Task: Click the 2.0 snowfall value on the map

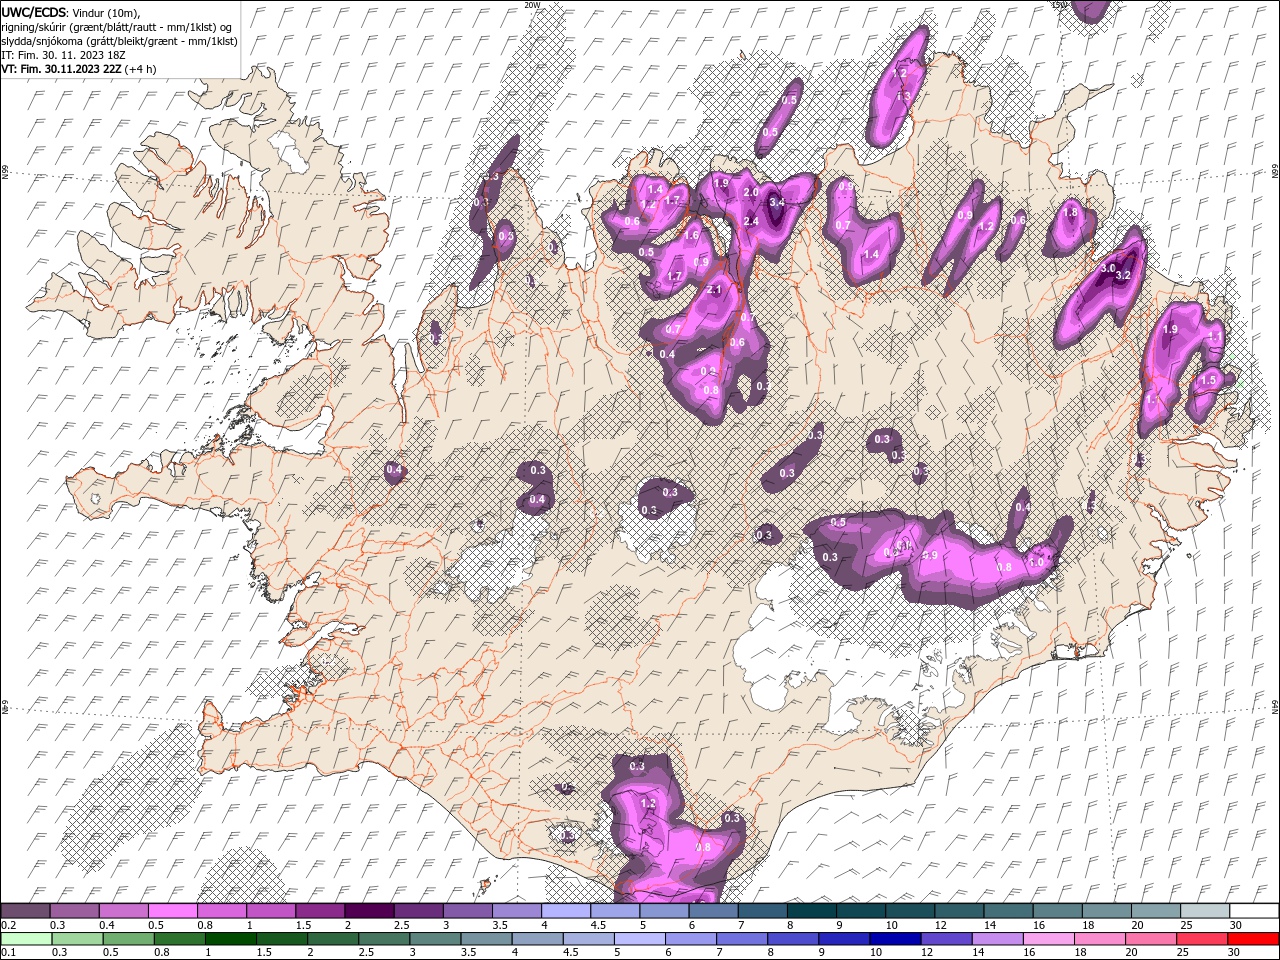Action: pos(752,191)
